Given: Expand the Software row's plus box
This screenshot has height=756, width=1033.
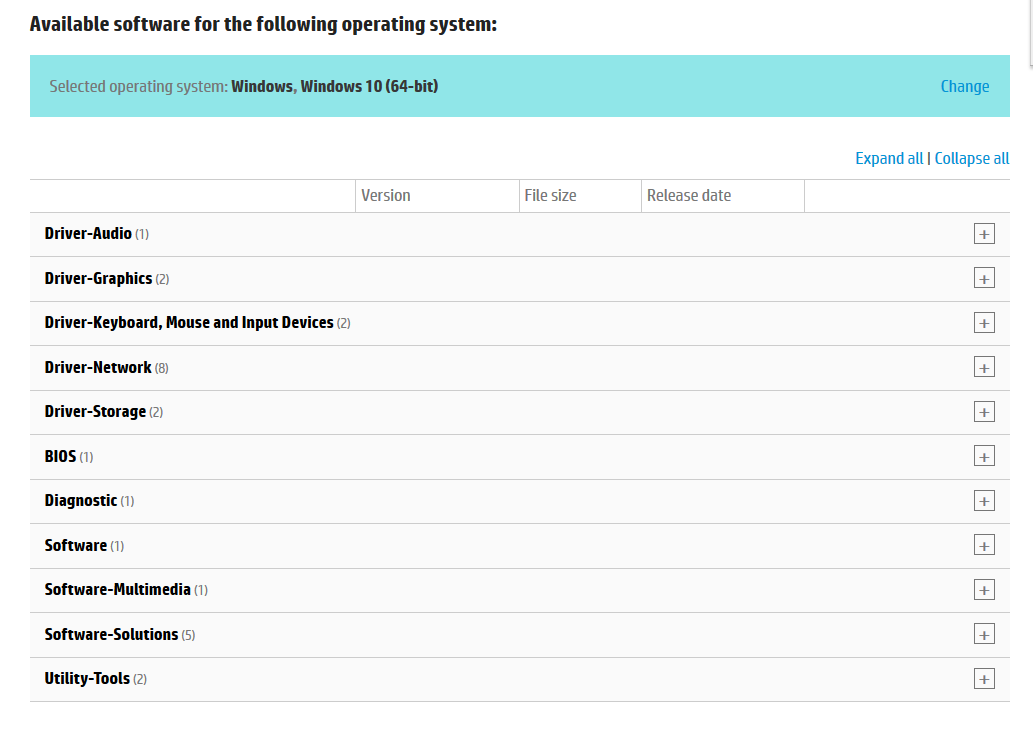Looking at the screenshot, I should (x=984, y=546).
